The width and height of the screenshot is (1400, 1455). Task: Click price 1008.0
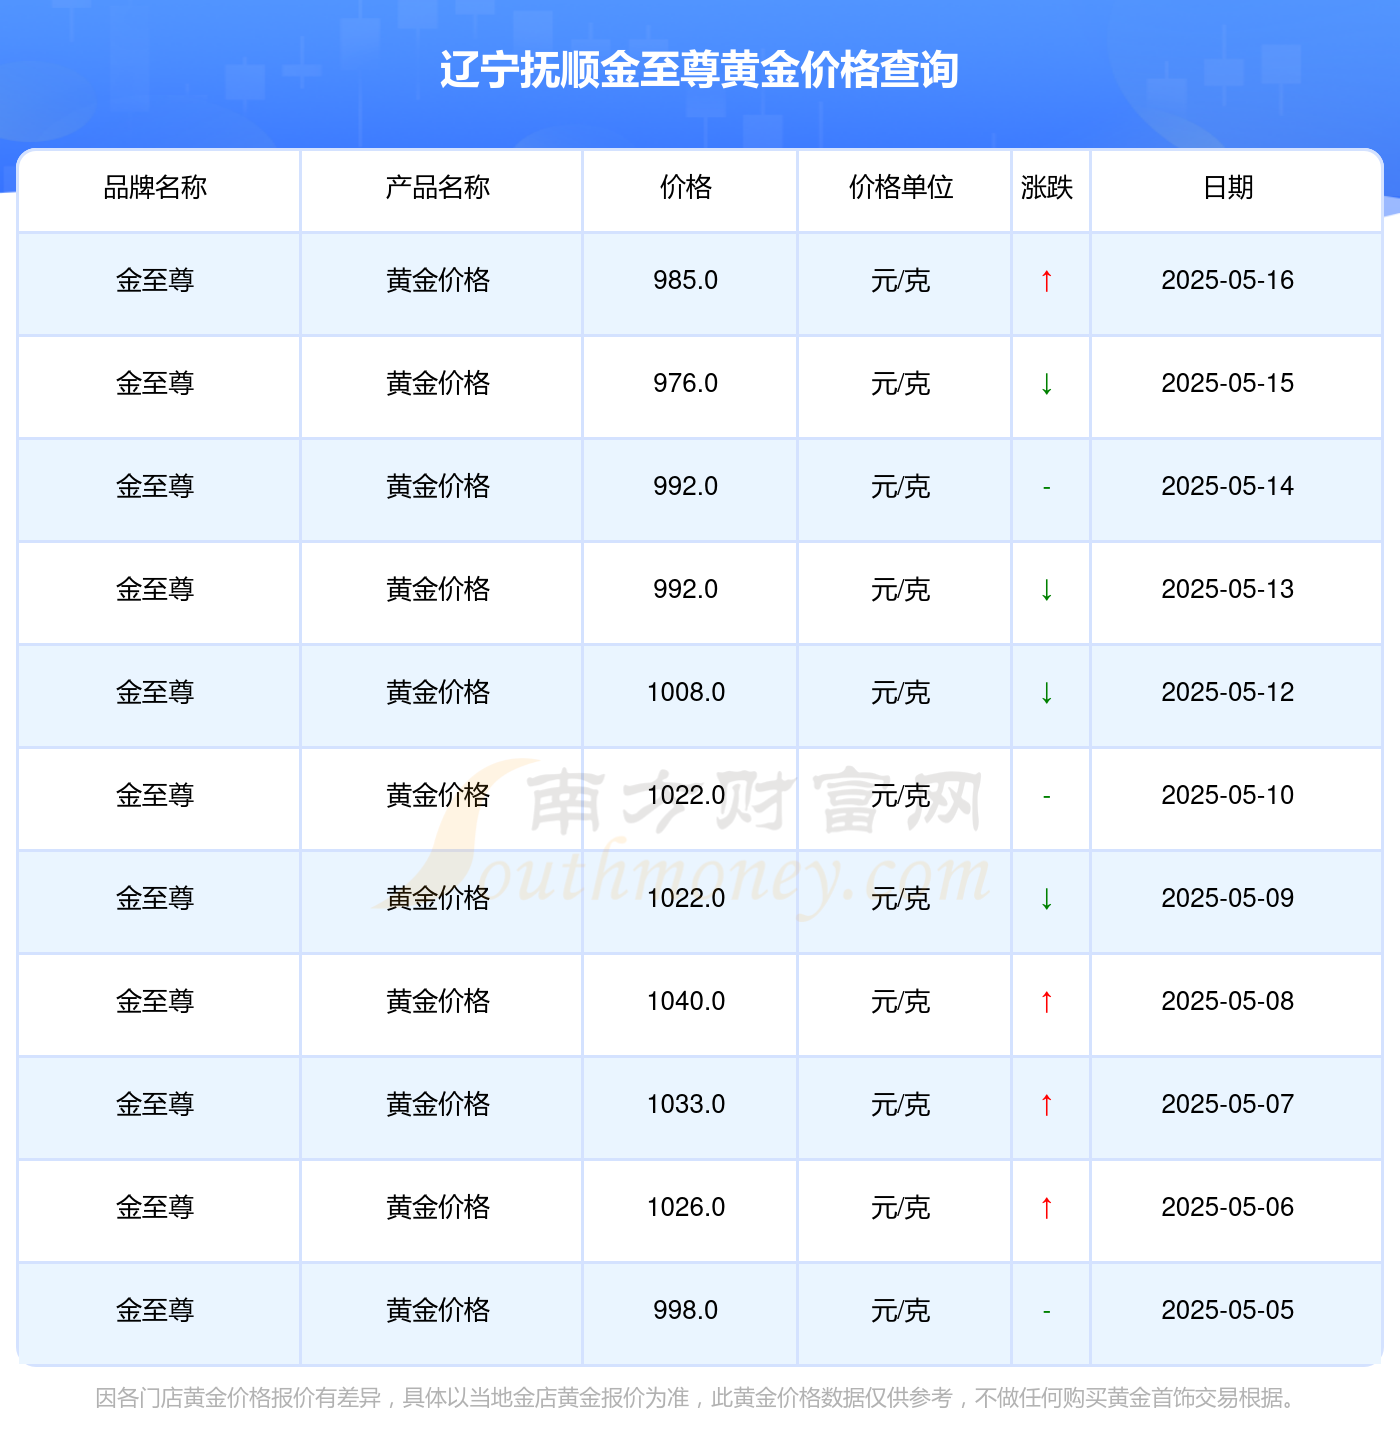pos(686,693)
